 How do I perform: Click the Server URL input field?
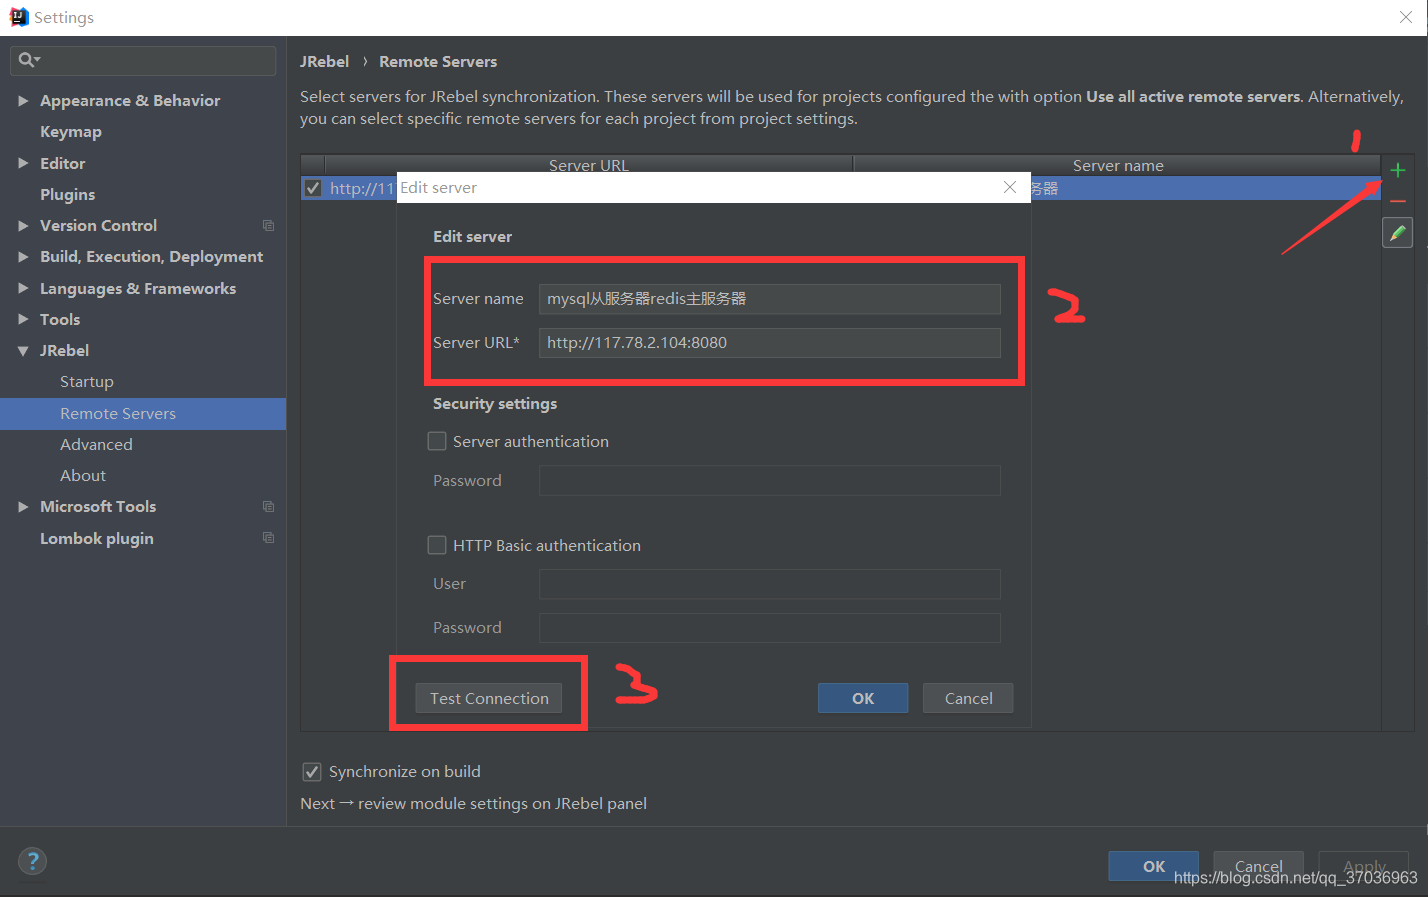[x=769, y=343]
